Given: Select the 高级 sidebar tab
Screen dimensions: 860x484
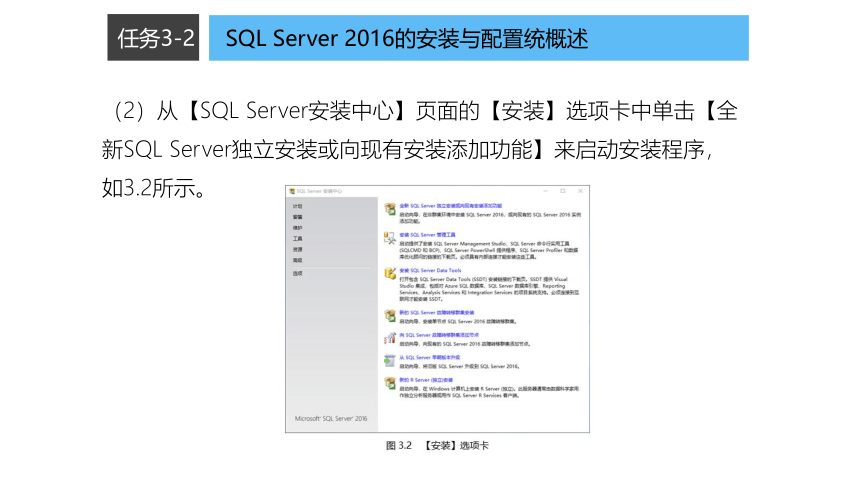Looking at the screenshot, I should 297,260.
